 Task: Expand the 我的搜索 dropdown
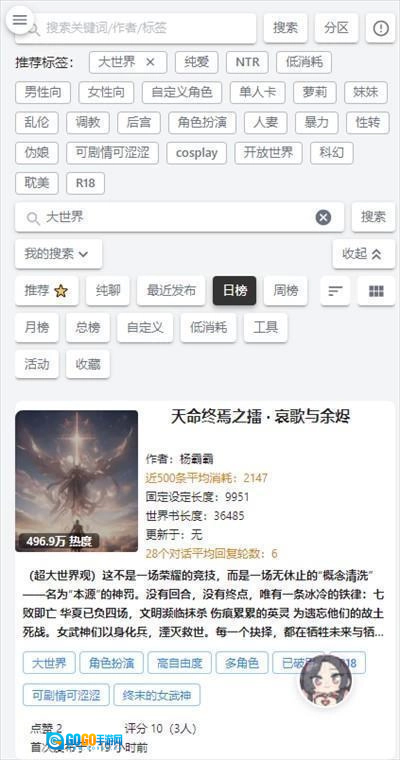[58, 254]
